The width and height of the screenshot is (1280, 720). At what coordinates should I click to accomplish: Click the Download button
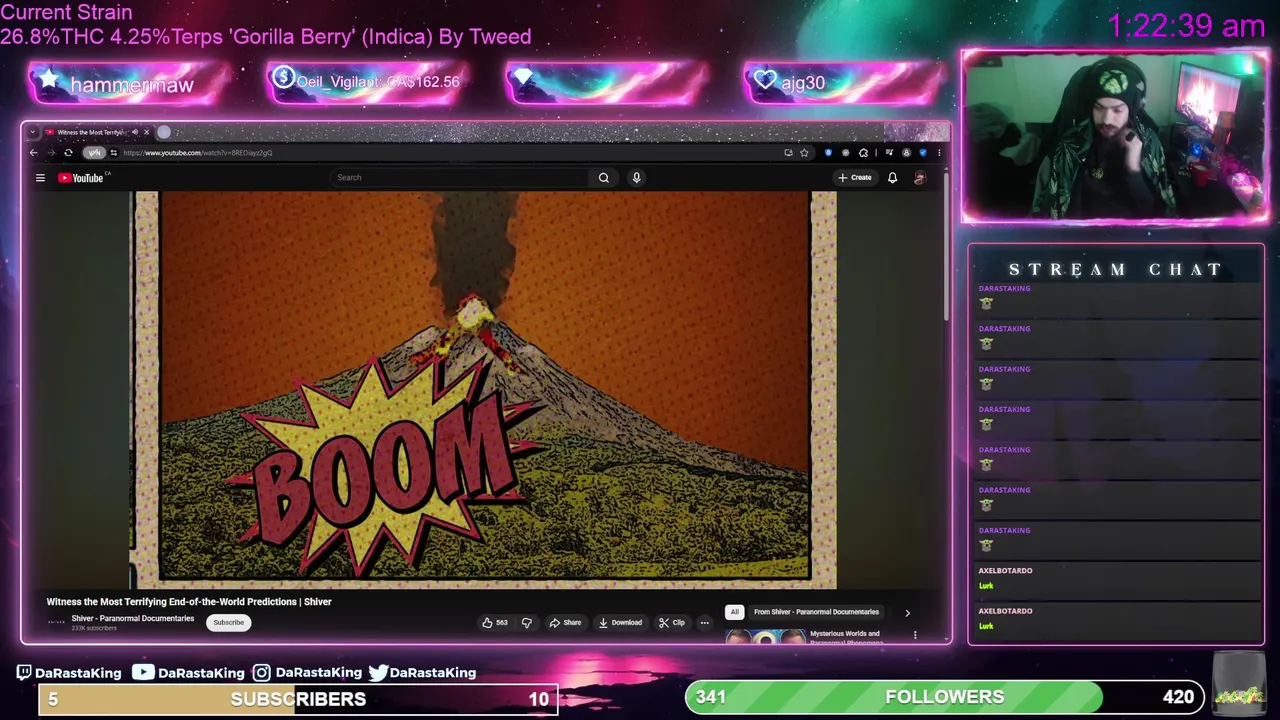pyautogui.click(x=620, y=622)
